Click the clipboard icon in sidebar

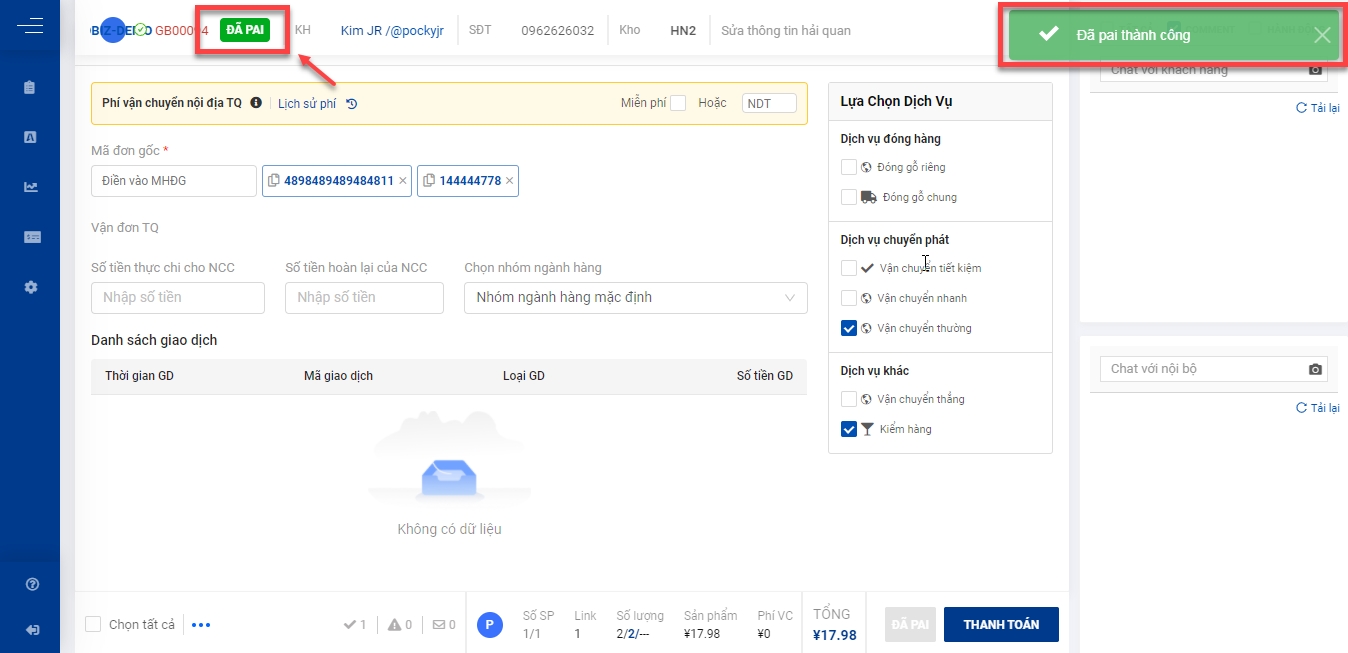tap(30, 87)
